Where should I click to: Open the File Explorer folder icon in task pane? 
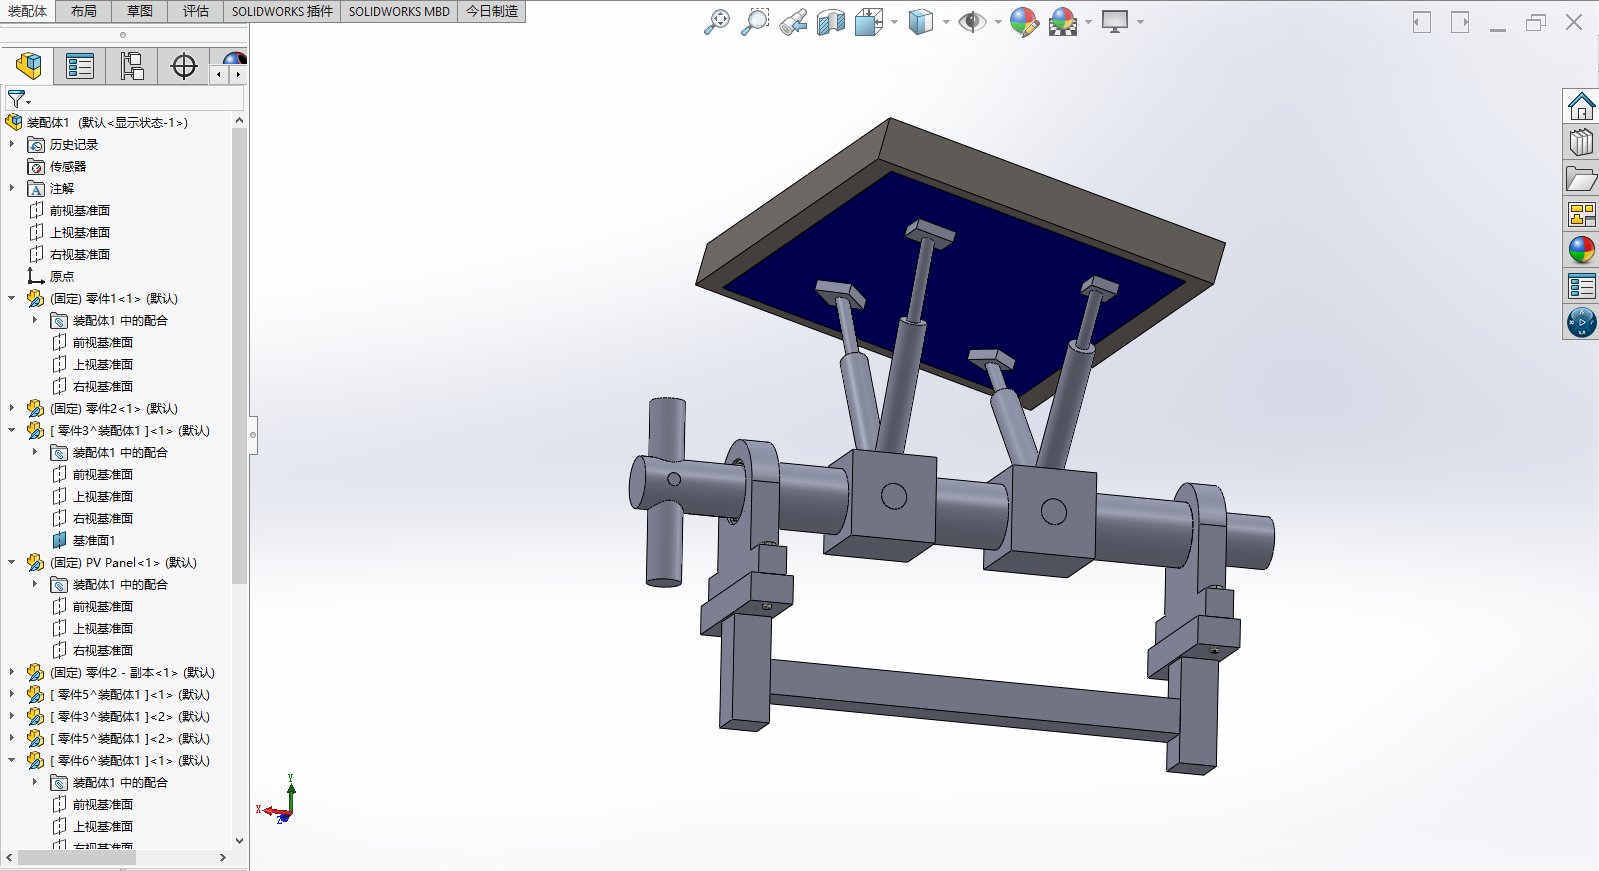point(1581,178)
